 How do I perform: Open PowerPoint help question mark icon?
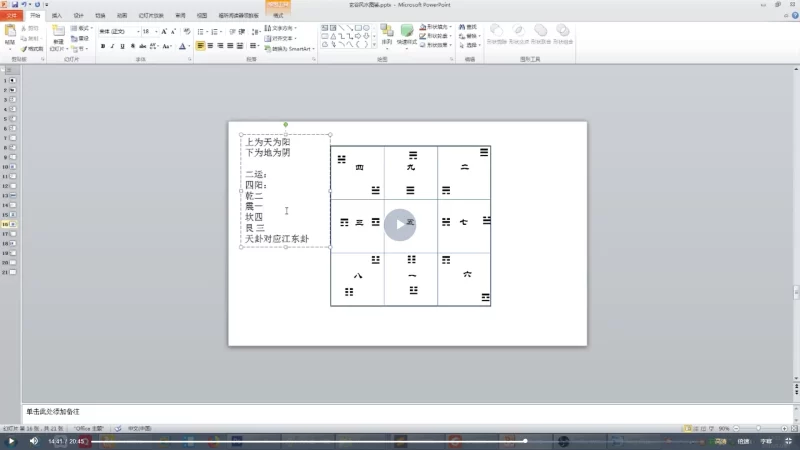point(793,16)
